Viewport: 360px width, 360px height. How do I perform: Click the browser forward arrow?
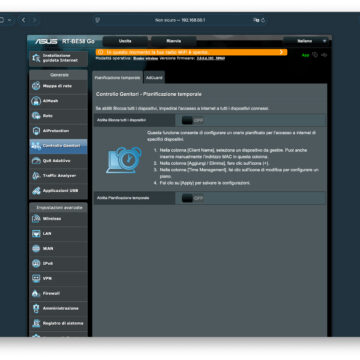(34, 20)
